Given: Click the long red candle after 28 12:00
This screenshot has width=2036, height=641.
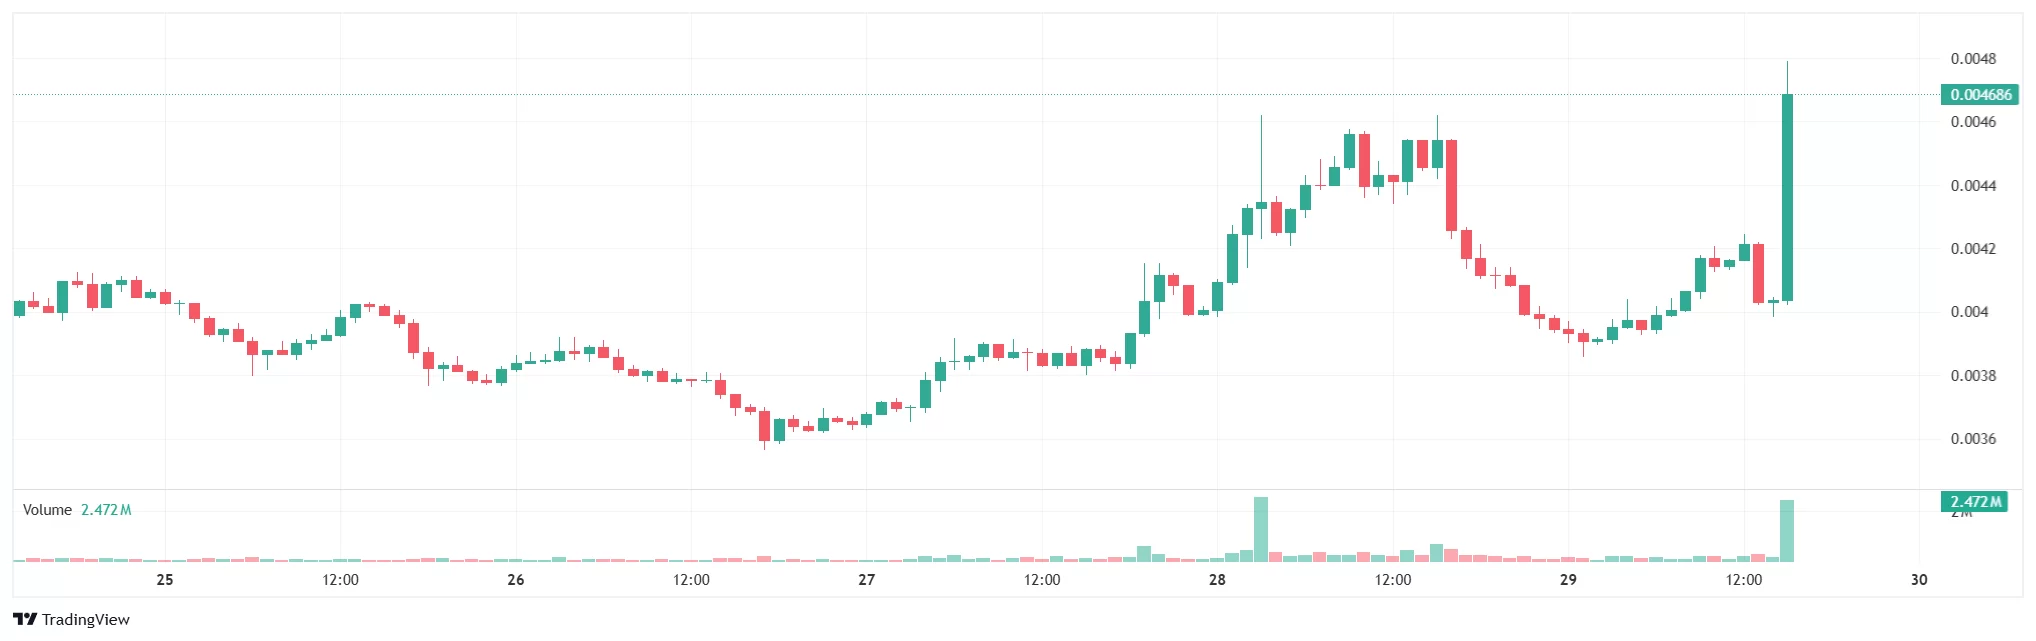Looking at the screenshot, I should click(1452, 185).
